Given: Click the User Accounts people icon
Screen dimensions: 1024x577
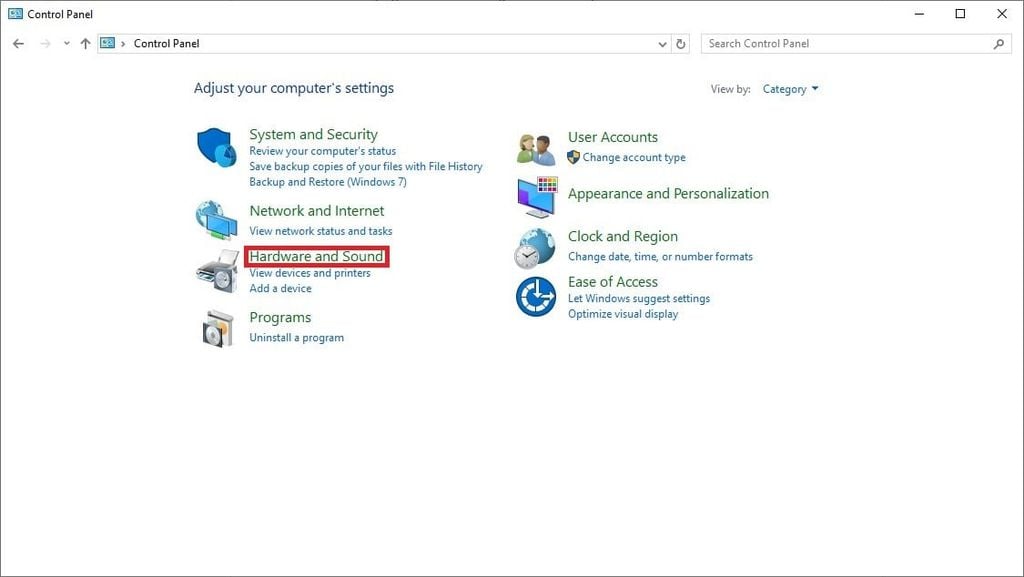Looking at the screenshot, I should point(536,149).
